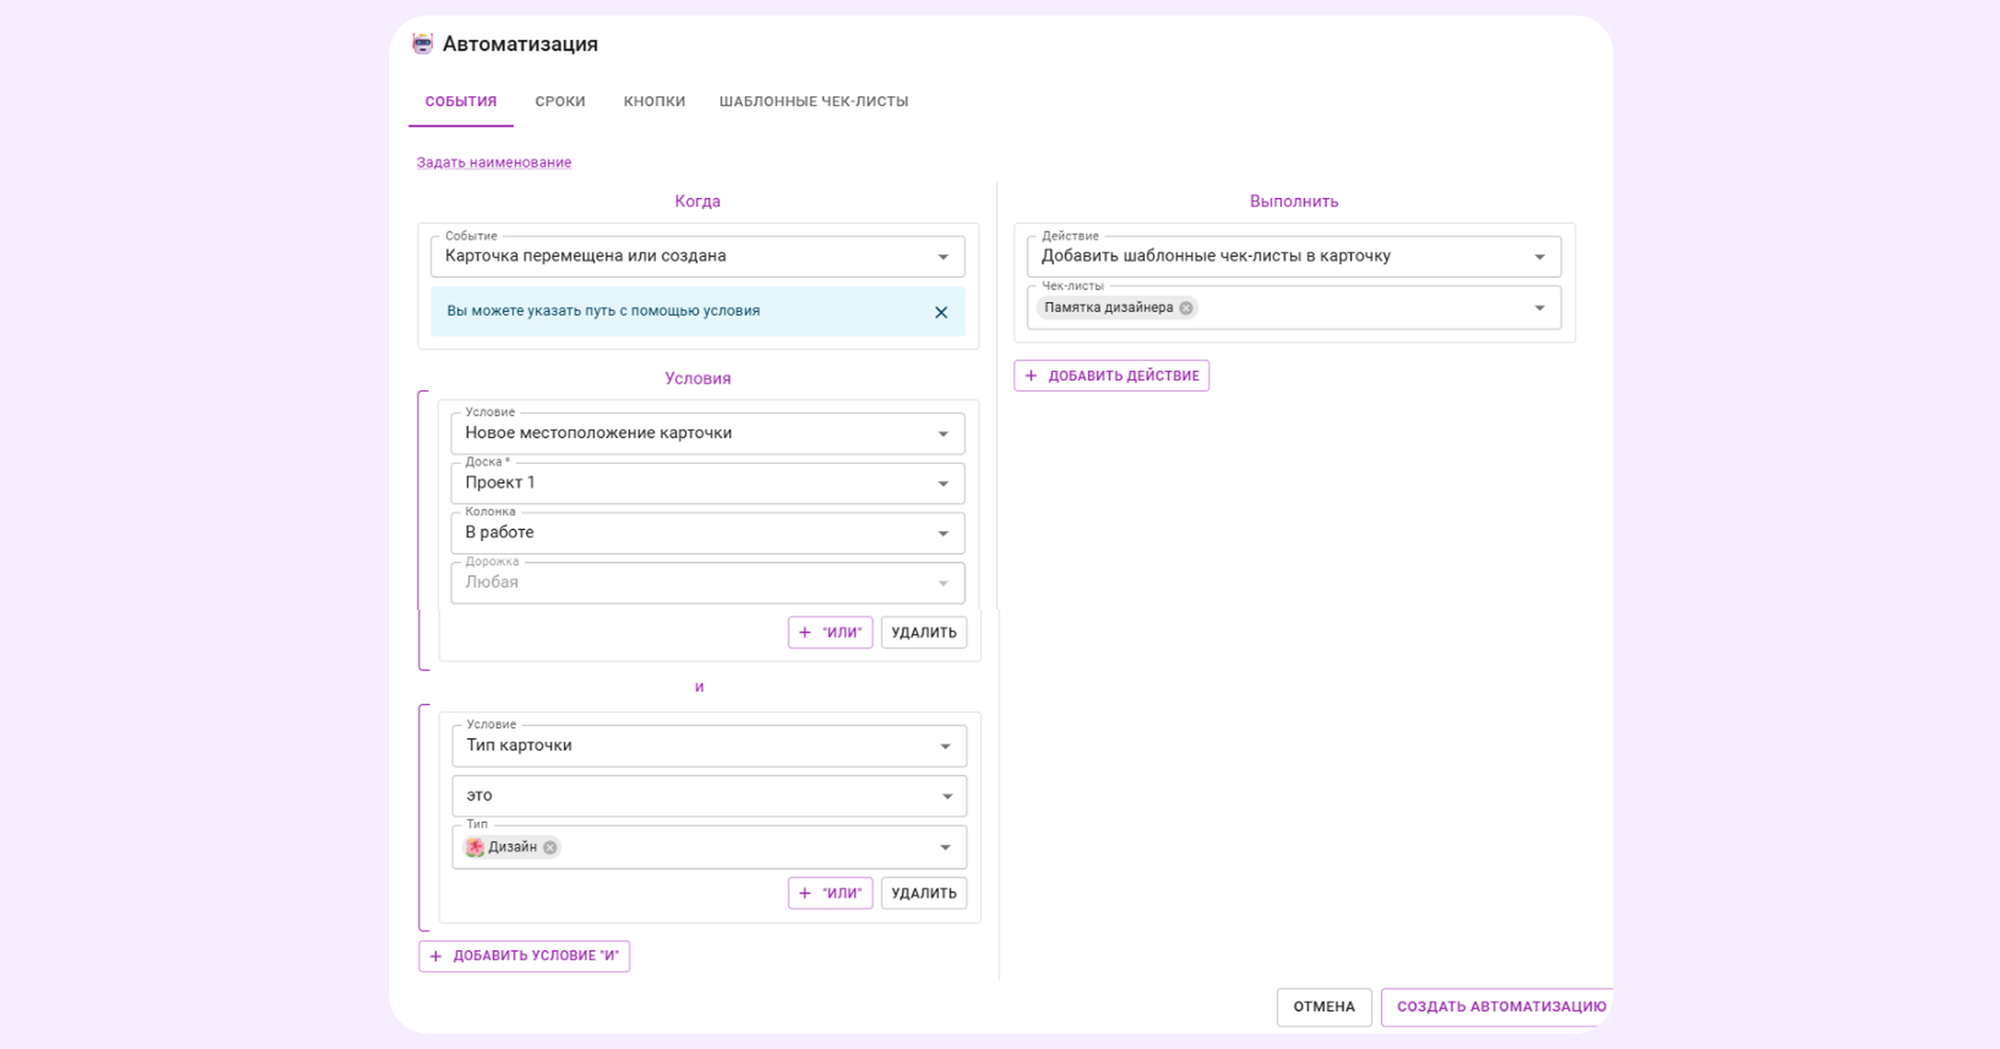2000x1049 pixels.
Task: Delete the Новое местоположение карточки condition
Action: click(923, 633)
